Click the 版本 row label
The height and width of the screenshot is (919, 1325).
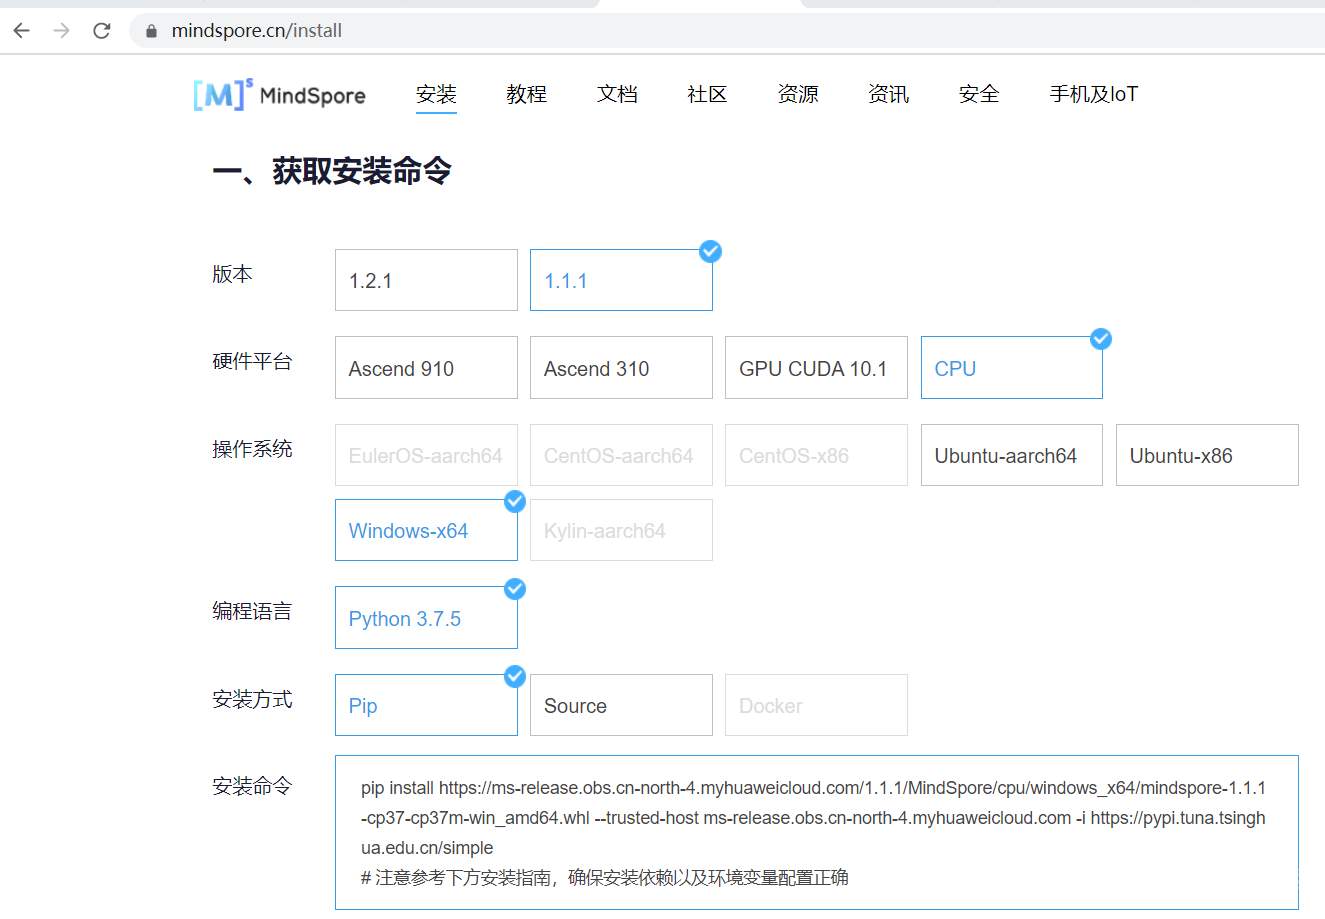pos(232,274)
